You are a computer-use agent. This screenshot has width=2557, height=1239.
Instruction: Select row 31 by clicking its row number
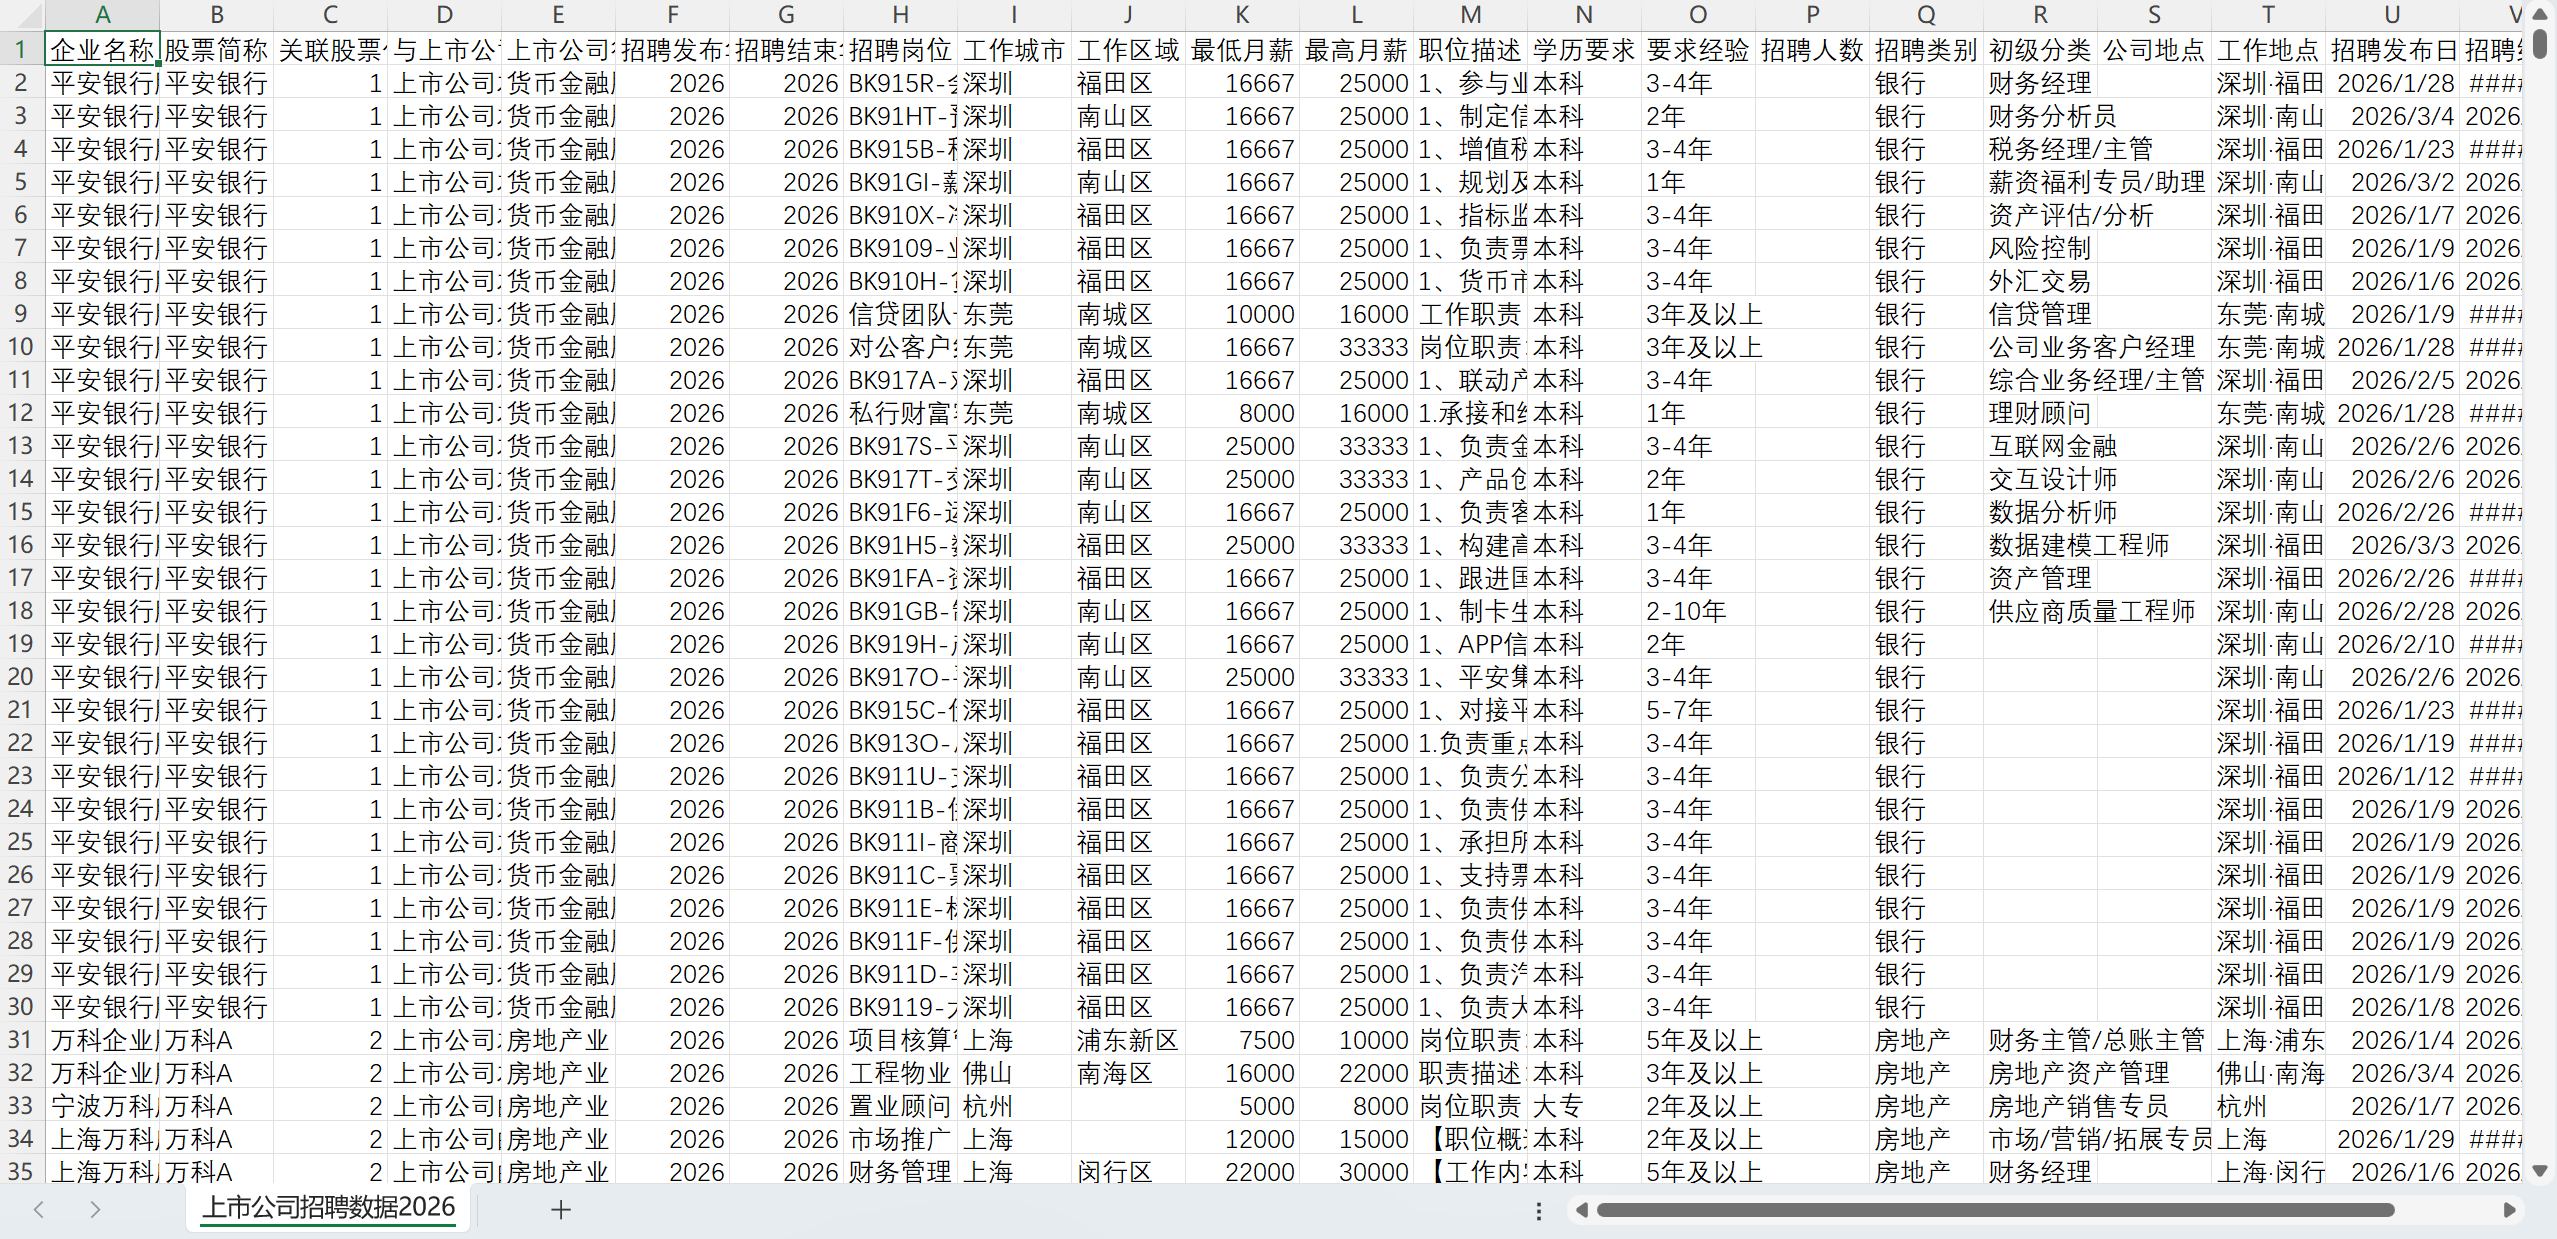20,1039
